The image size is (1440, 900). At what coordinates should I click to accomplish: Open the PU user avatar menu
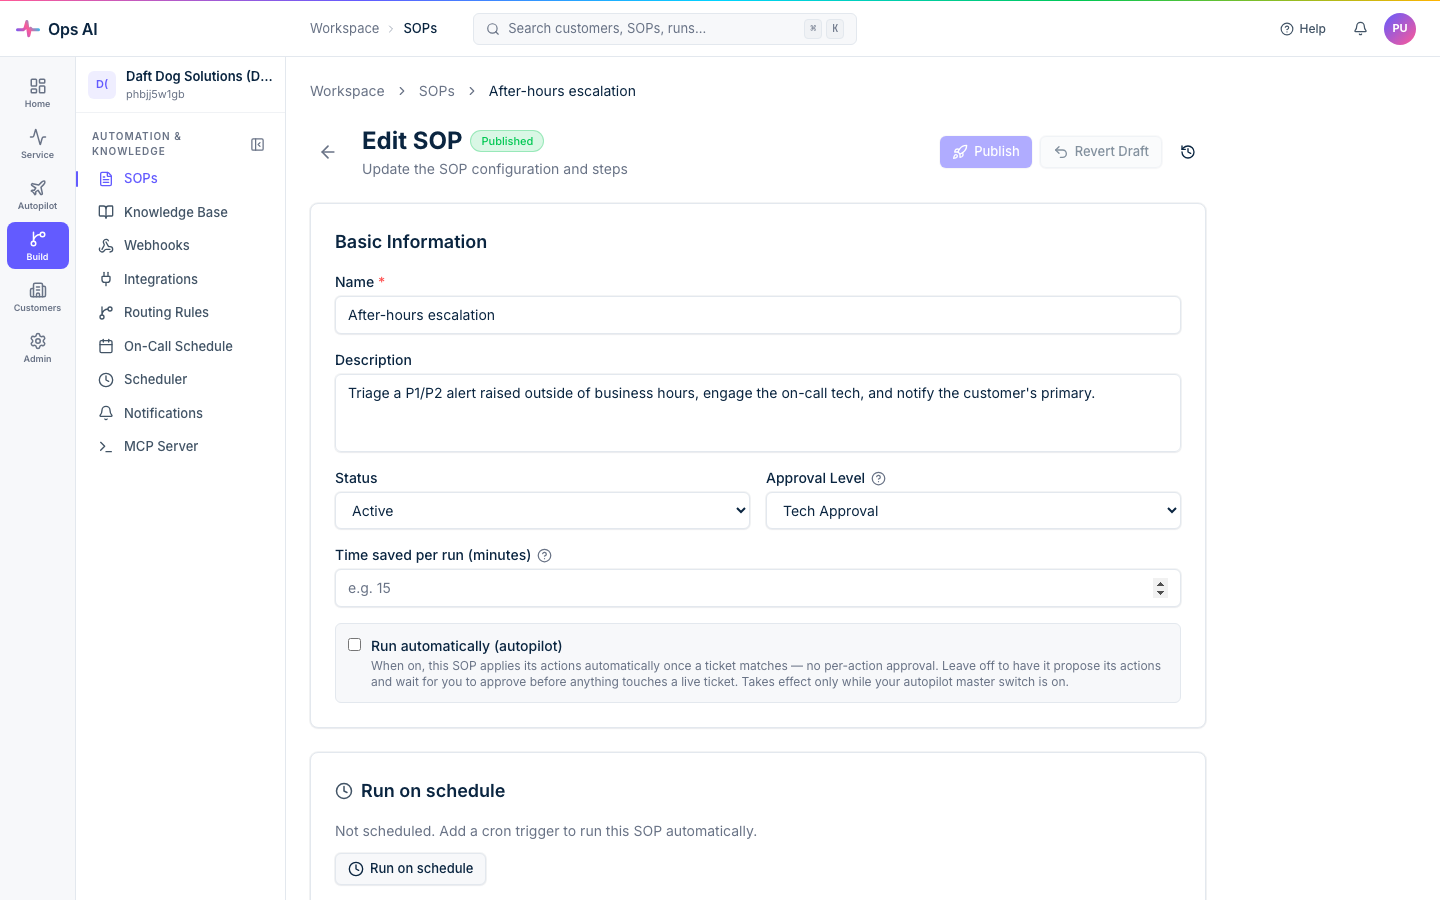pos(1400,29)
